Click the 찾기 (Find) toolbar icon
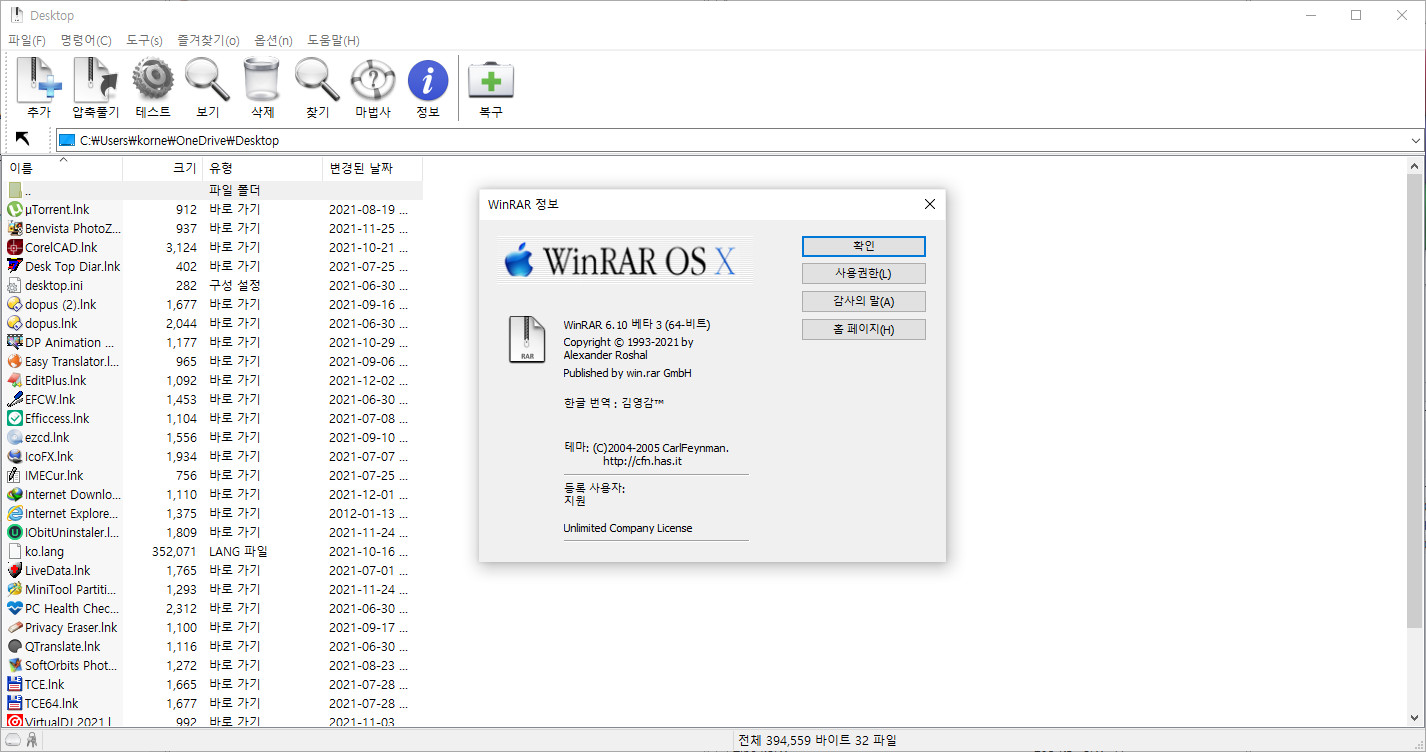This screenshot has width=1426, height=752. (x=317, y=80)
